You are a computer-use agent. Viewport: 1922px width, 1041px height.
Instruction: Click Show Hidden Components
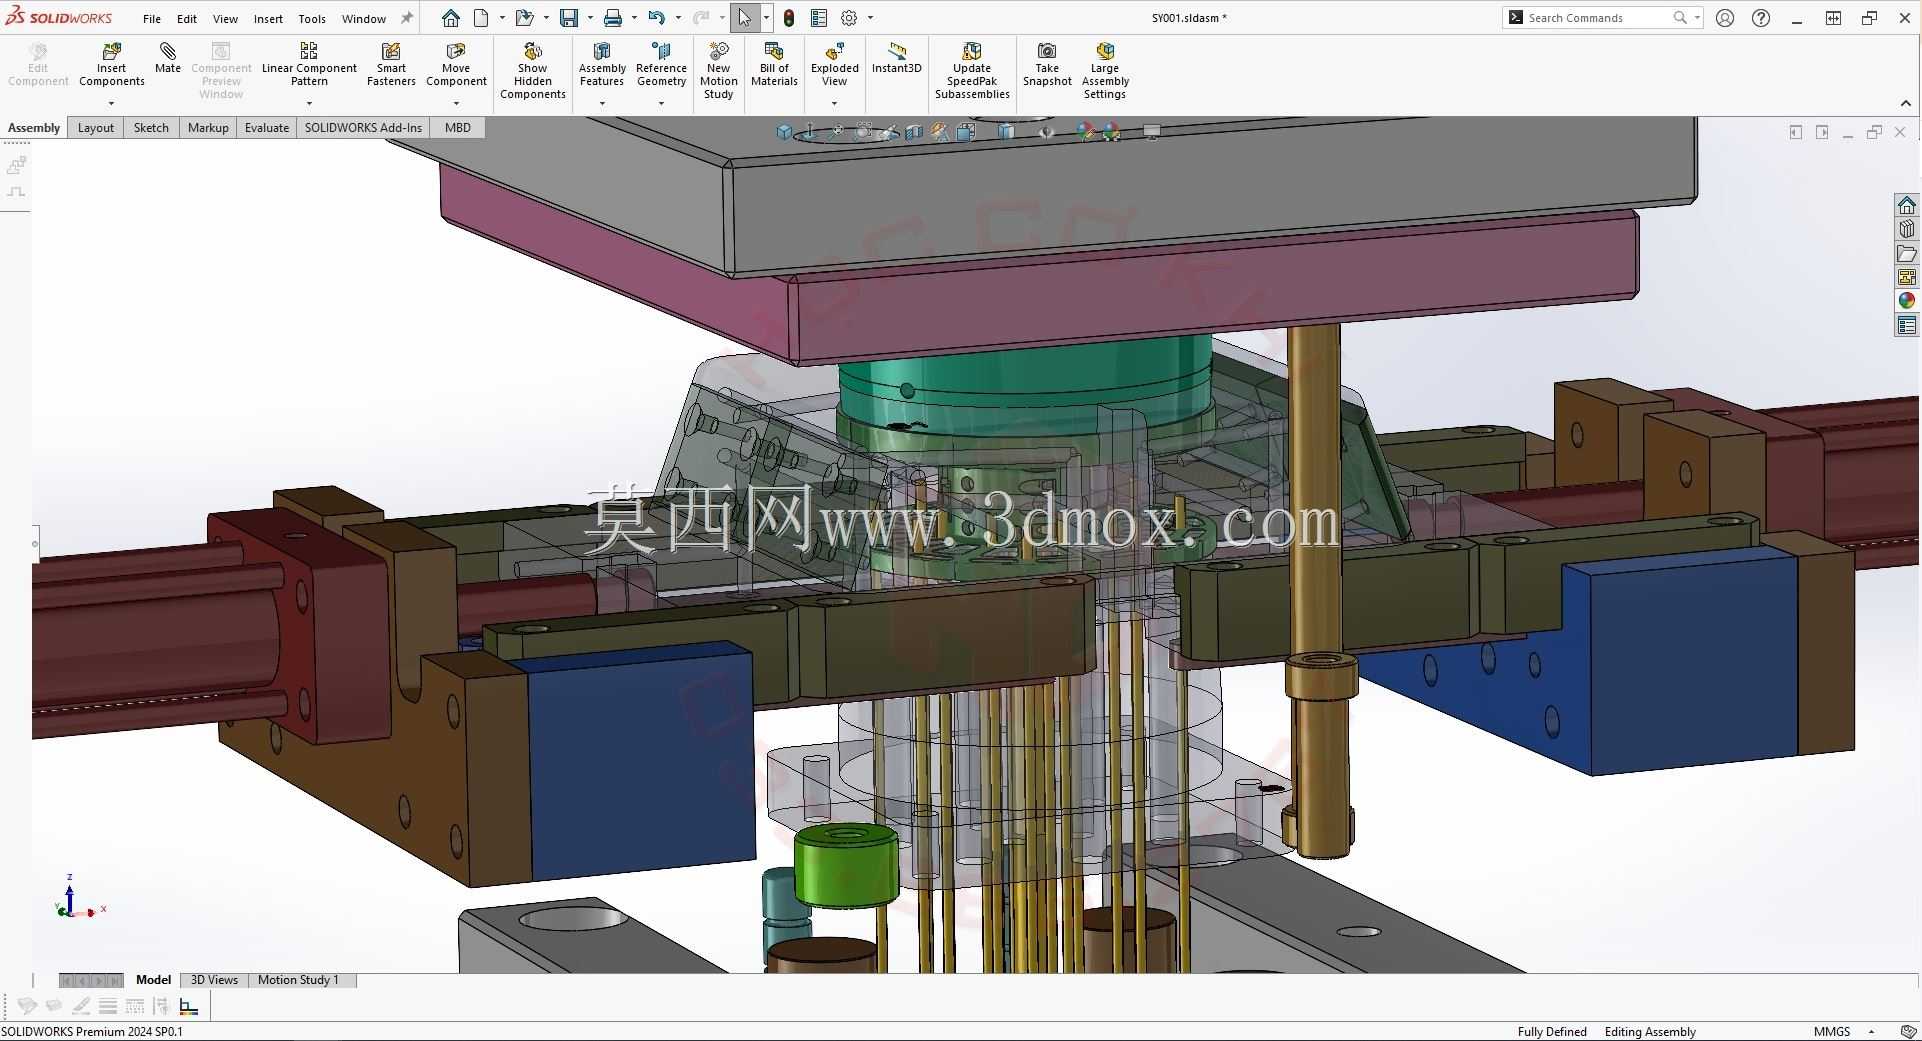[533, 71]
